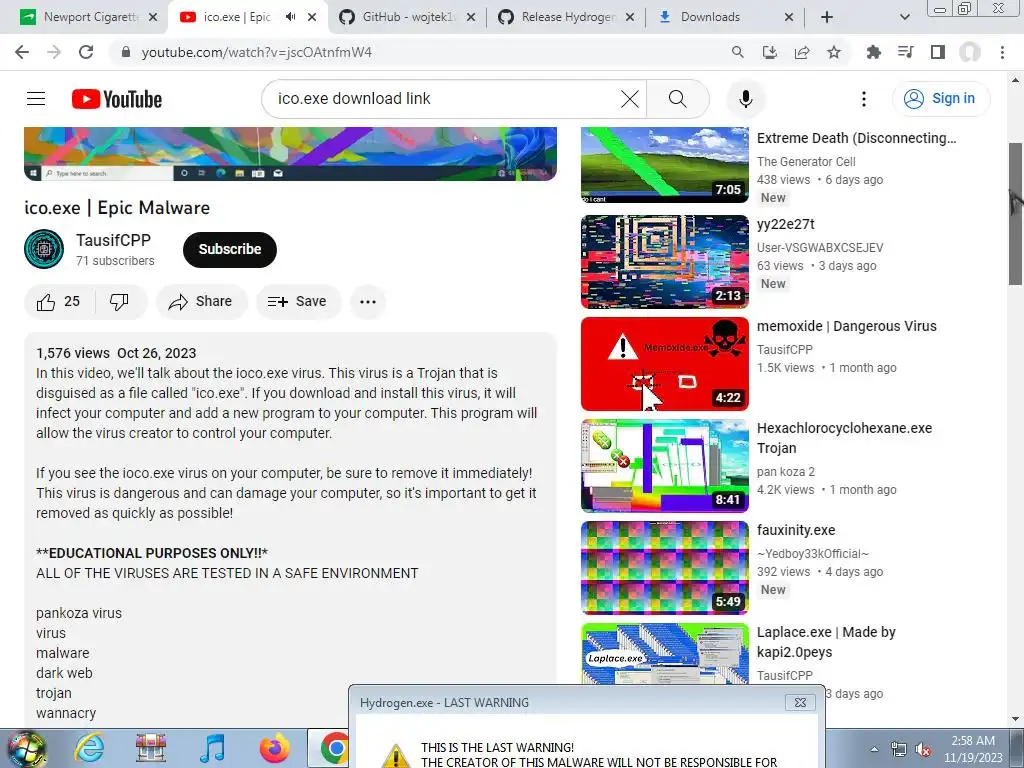Reload the YouTube page

click(x=86, y=52)
